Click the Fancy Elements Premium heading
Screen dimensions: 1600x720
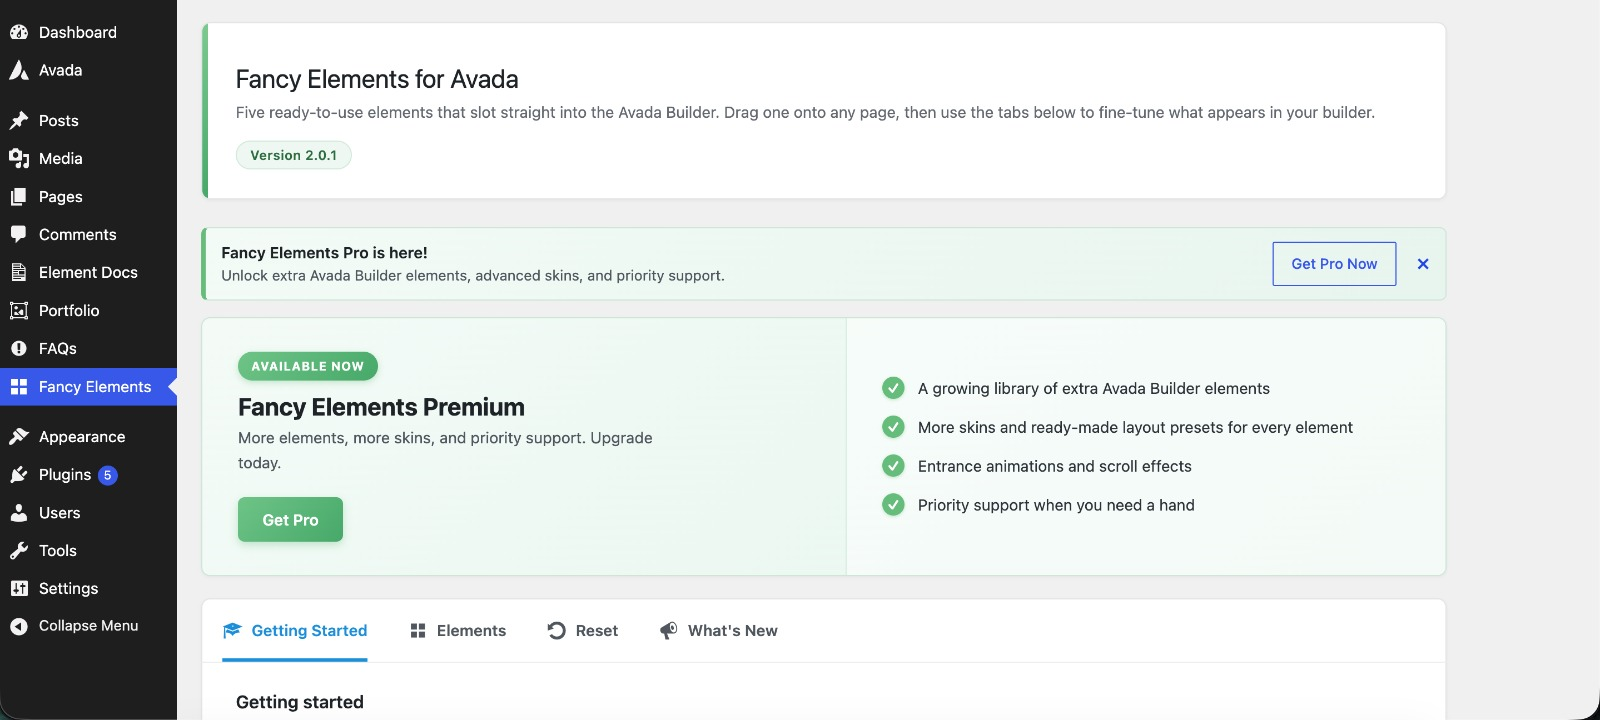point(381,407)
